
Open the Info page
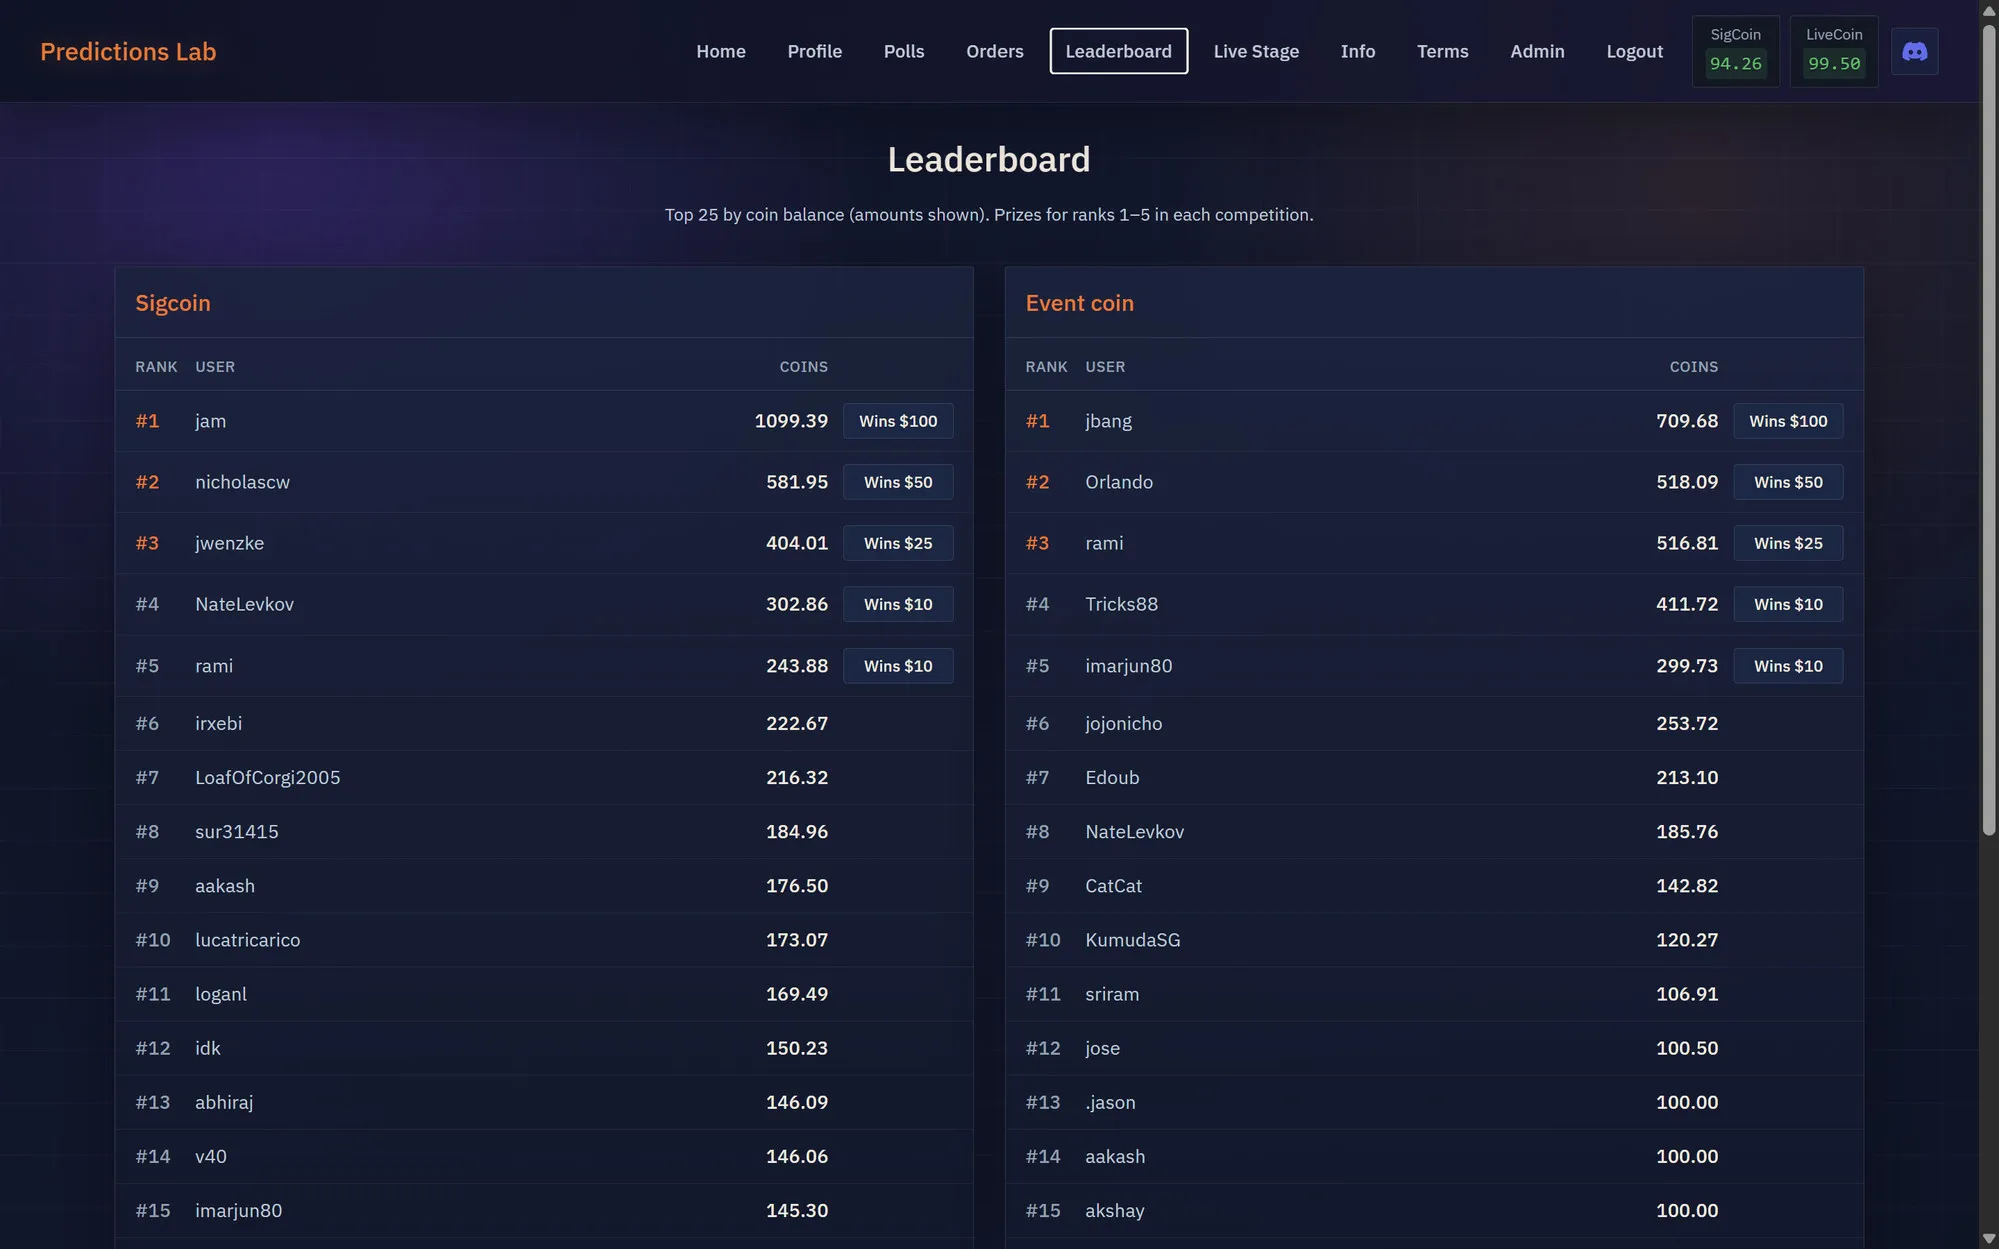point(1357,51)
